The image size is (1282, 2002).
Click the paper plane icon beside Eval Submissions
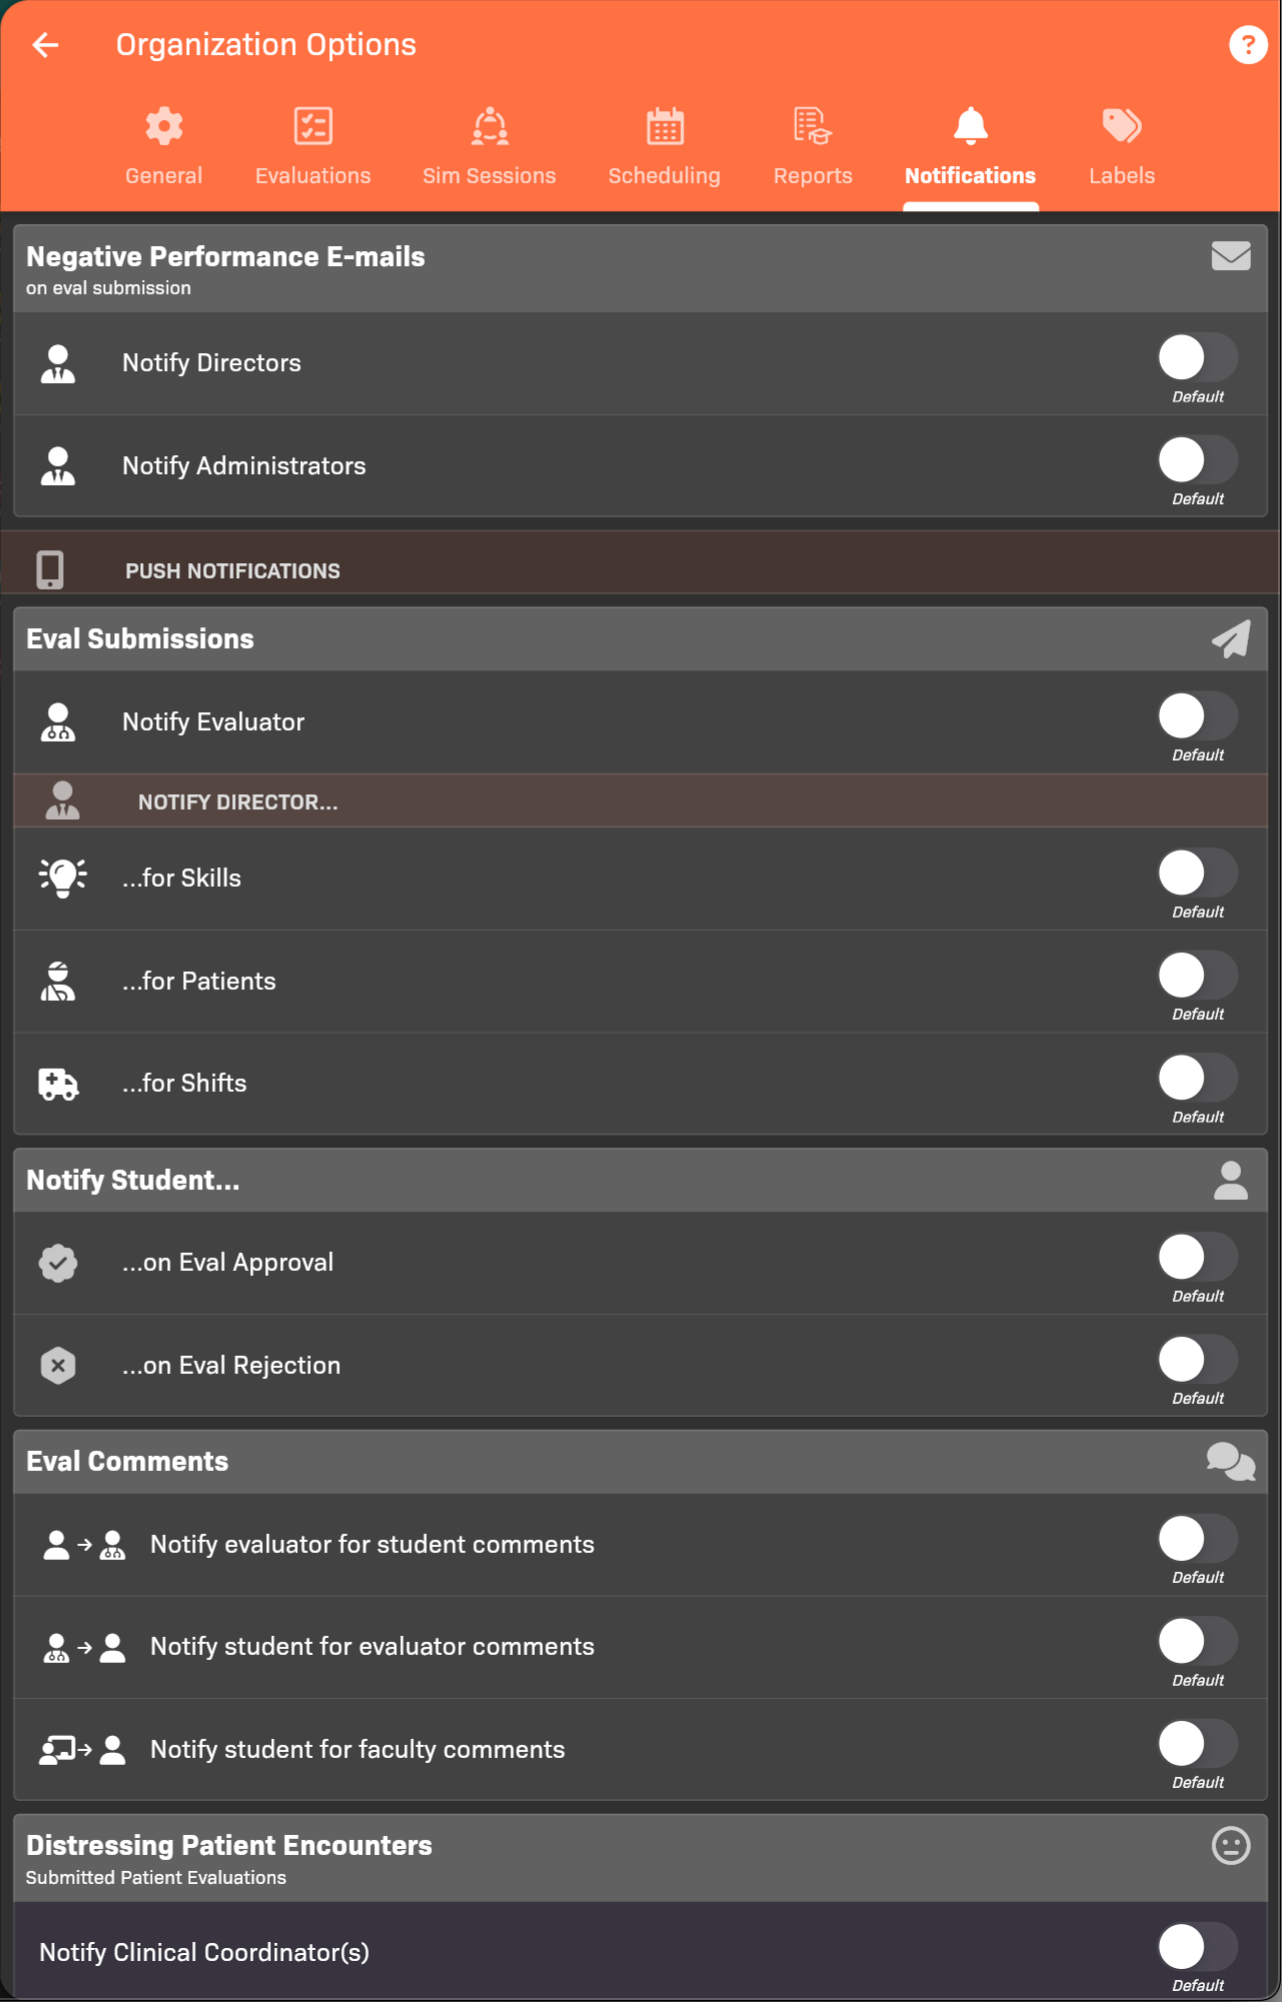click(1230, 639)
